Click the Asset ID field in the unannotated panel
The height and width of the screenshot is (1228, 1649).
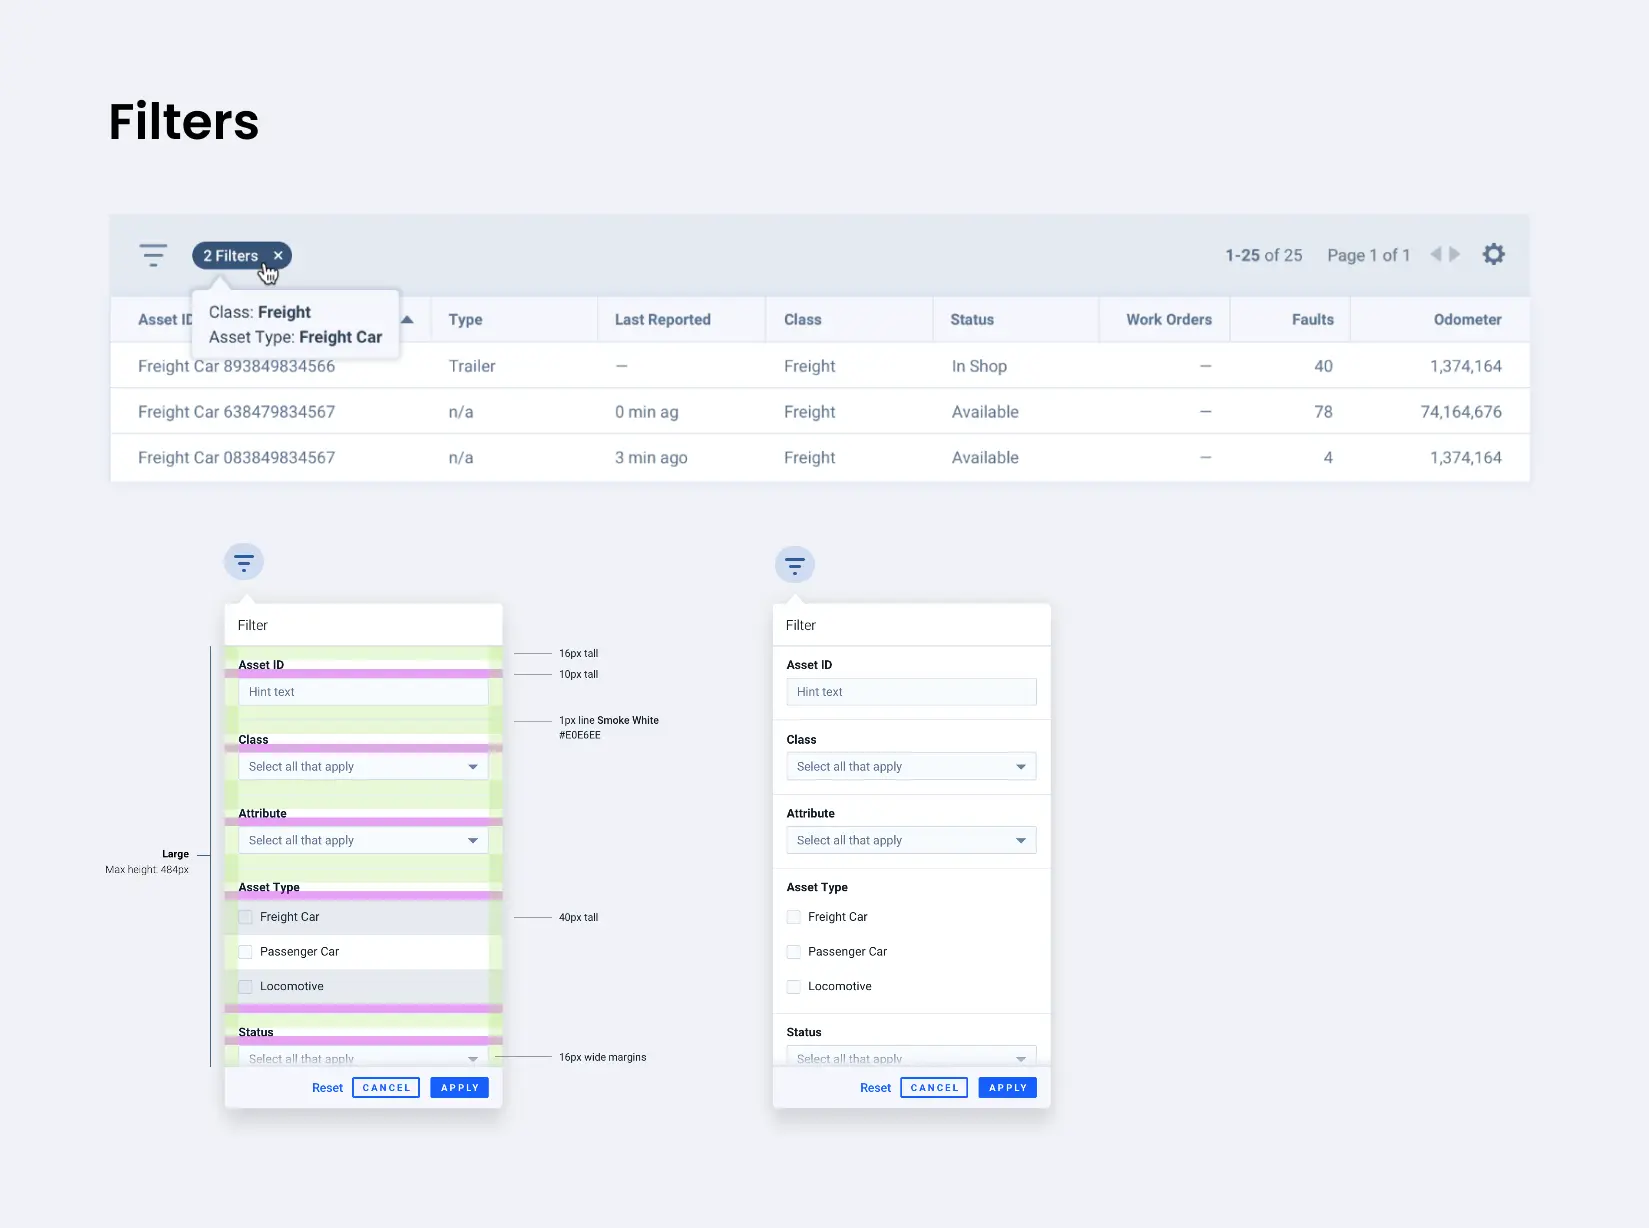(911, 692)
